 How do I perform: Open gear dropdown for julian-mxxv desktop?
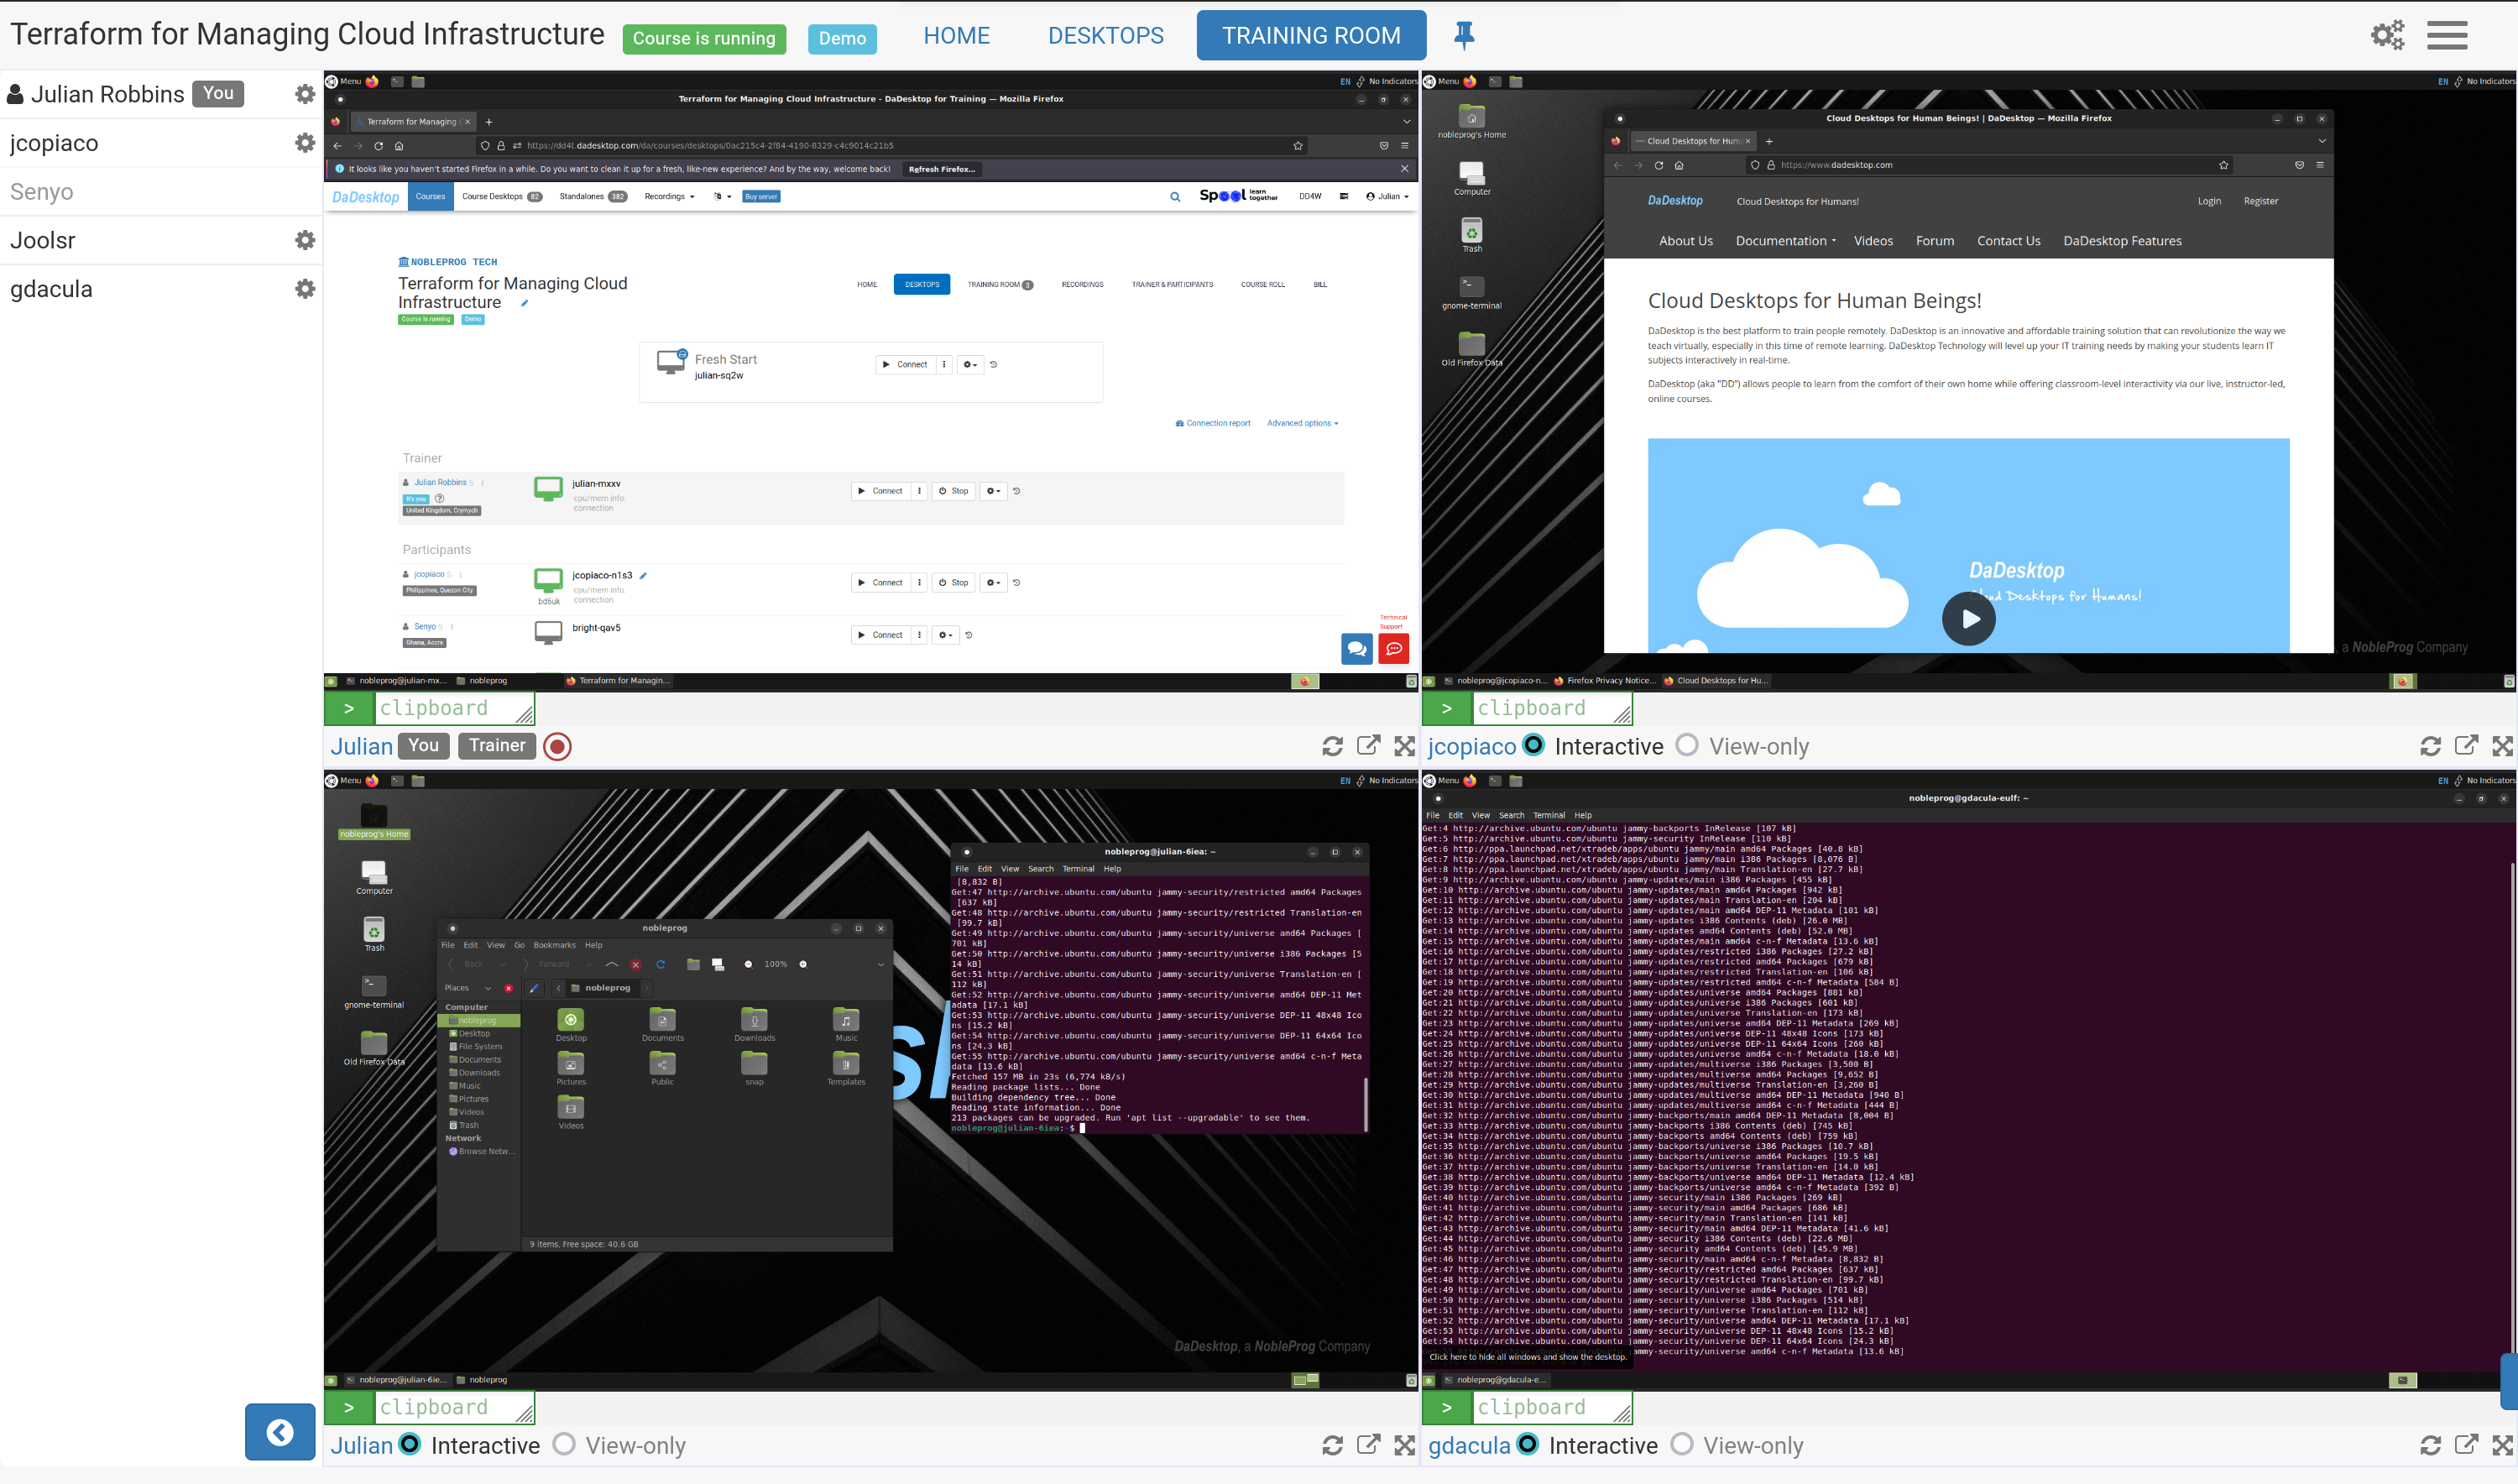992,491
